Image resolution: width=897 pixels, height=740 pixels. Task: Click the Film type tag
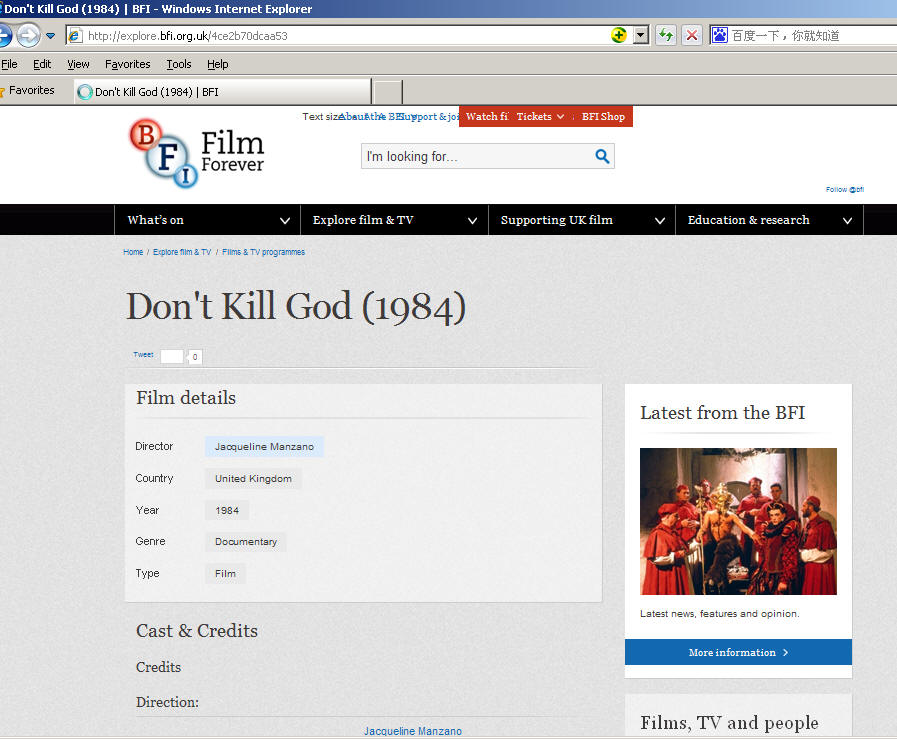click(x=225, y=574)
